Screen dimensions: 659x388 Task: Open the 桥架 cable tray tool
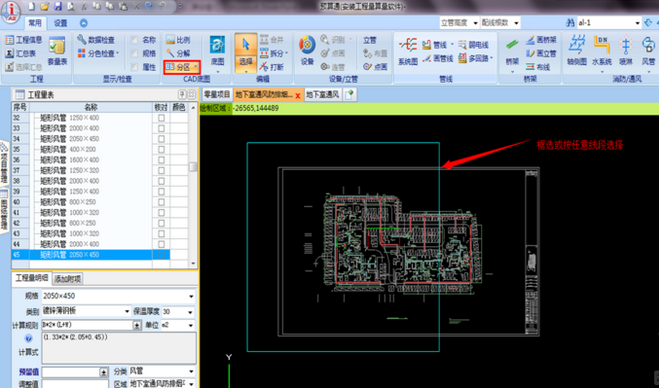(512, 53)
